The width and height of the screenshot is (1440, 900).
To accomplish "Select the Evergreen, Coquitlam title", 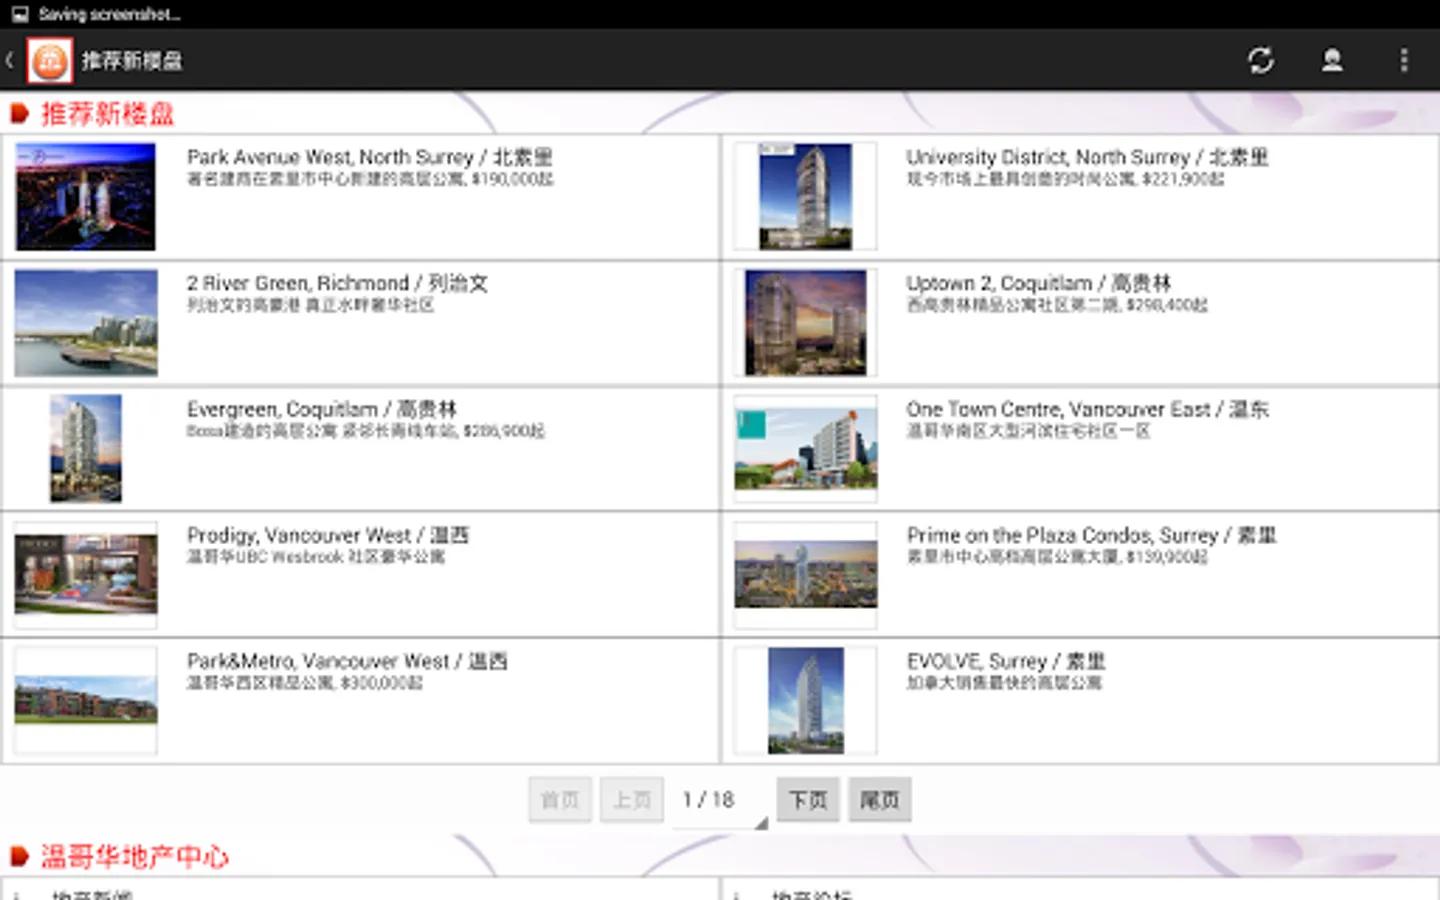I will coord(321,409).
